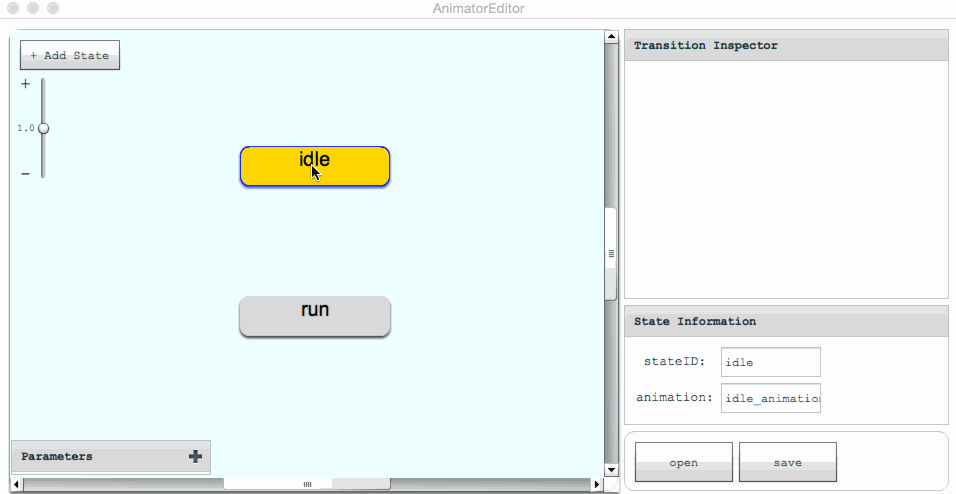Click the horizontal scrollbar right arrow
This screenshot has height=494, width=956.
[x=597, y=484]
